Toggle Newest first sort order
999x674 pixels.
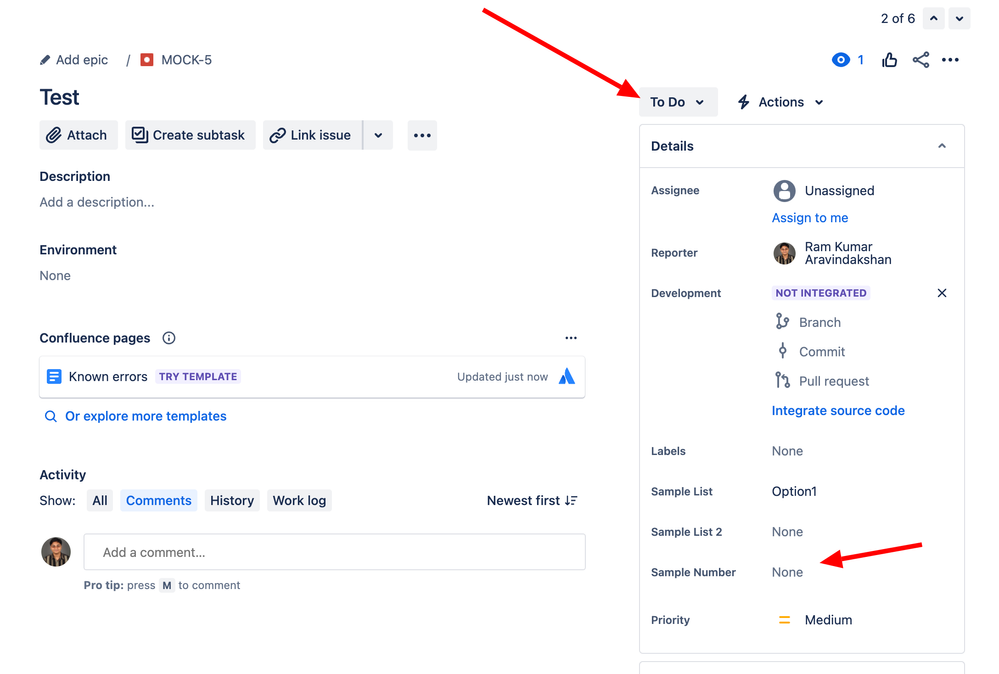(532, 501)
